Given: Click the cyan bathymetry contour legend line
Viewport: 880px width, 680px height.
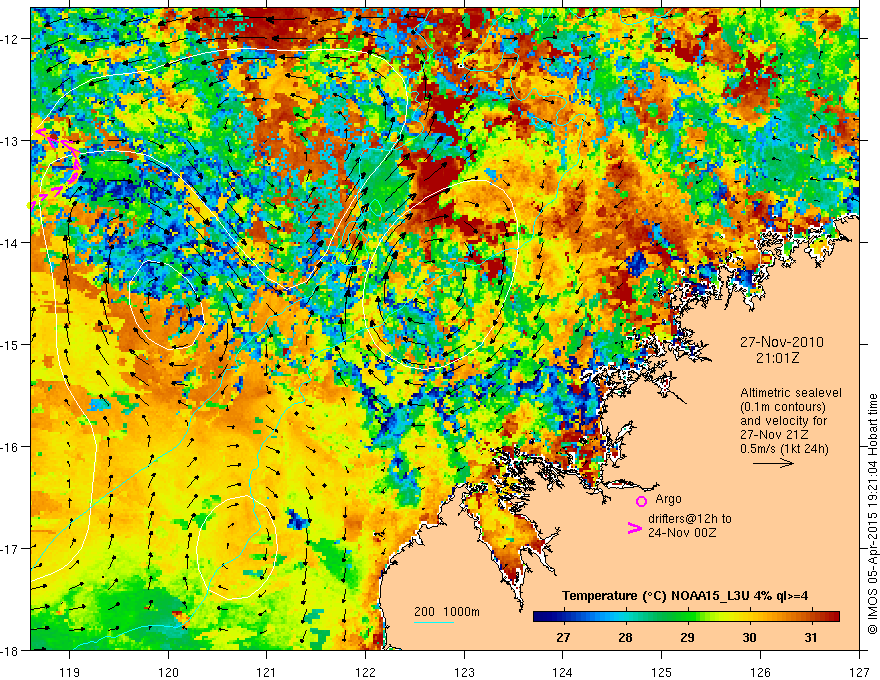Looking at the screenshot, I should click(x=434, y=622).
